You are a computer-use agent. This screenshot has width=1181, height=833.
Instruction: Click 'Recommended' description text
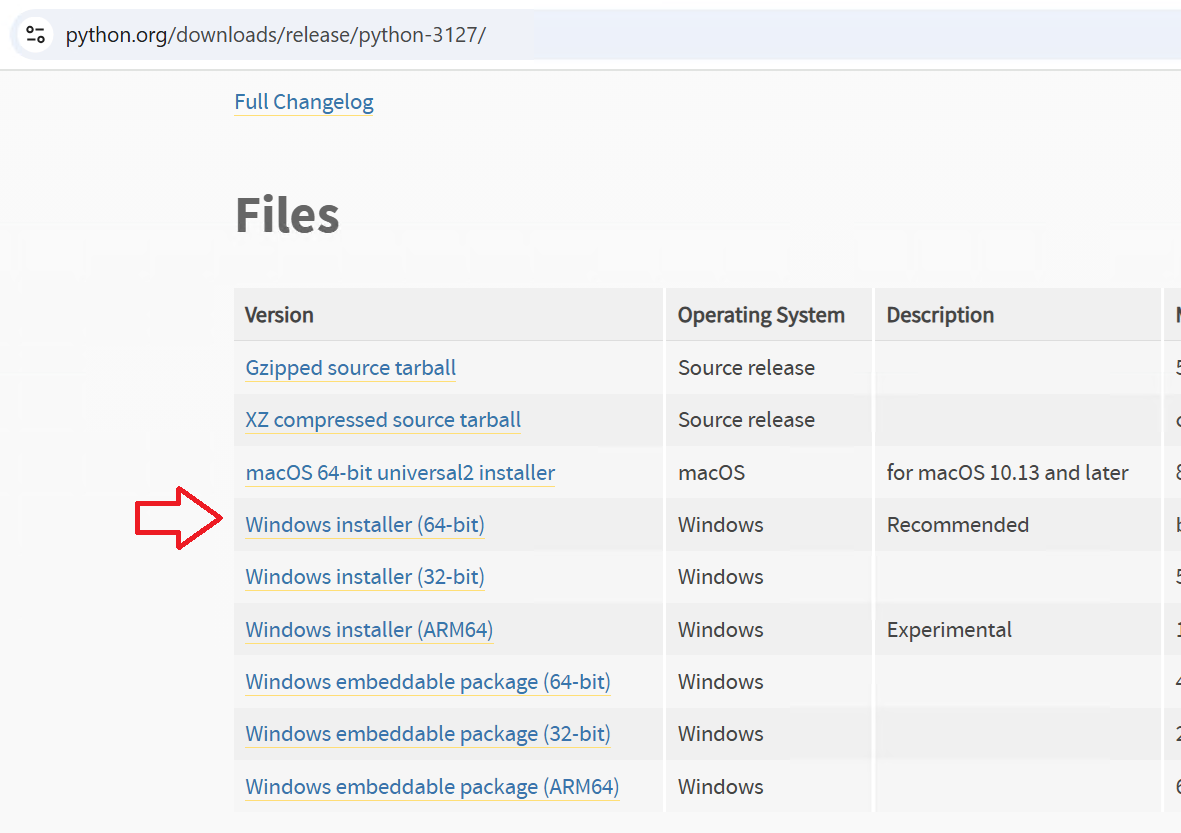957,524
